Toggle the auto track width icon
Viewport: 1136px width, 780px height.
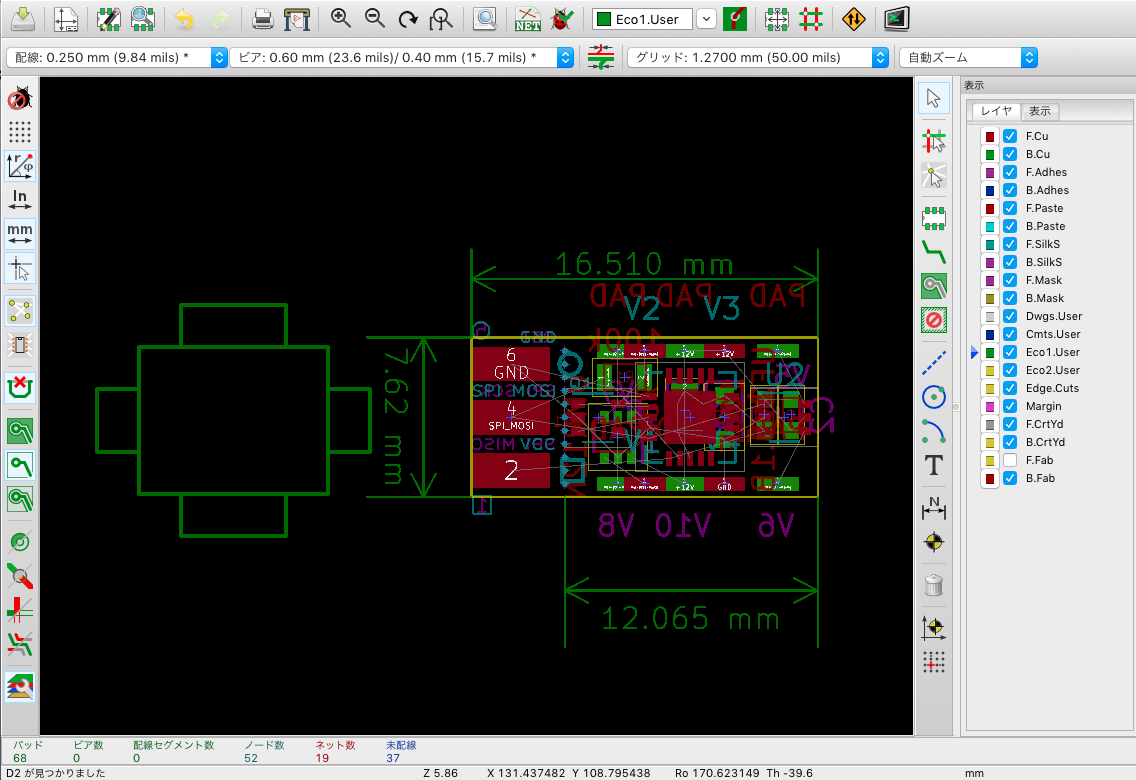[x=601, y=57]
